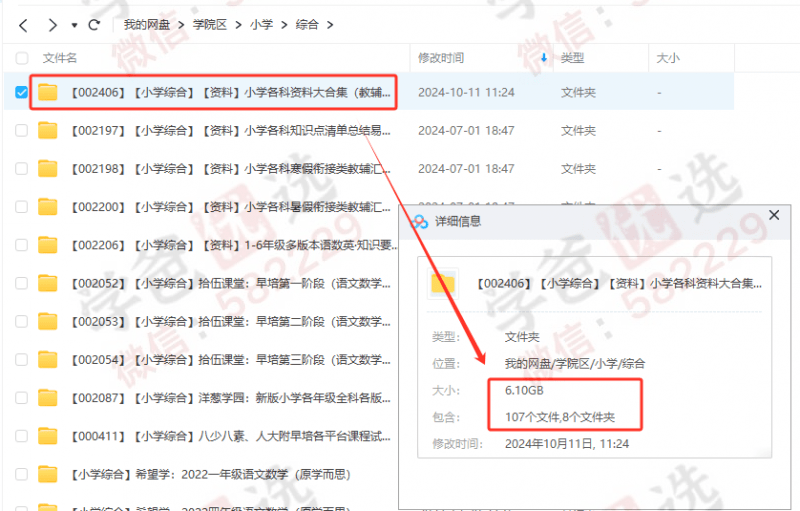Select location 我的网盘/学院区/小学/综合 in dialog
800x511 pixels.
click(575, 364)
